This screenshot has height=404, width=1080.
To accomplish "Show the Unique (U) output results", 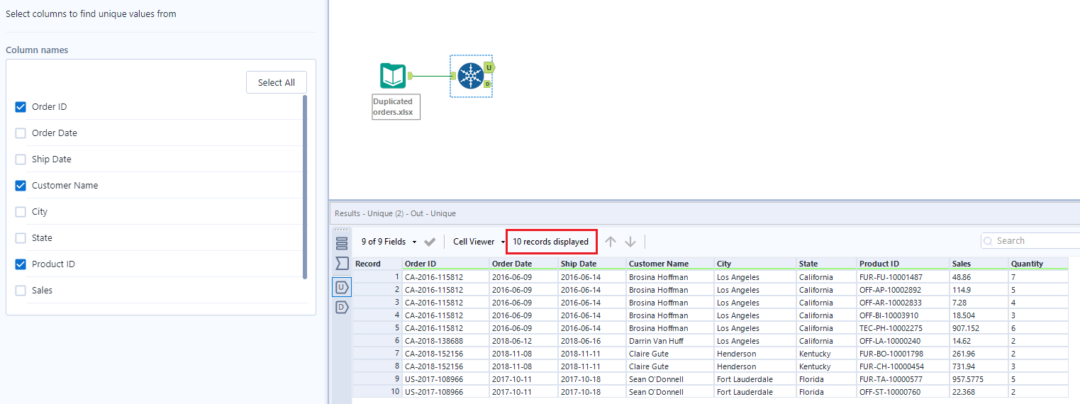I will point(341,287).
